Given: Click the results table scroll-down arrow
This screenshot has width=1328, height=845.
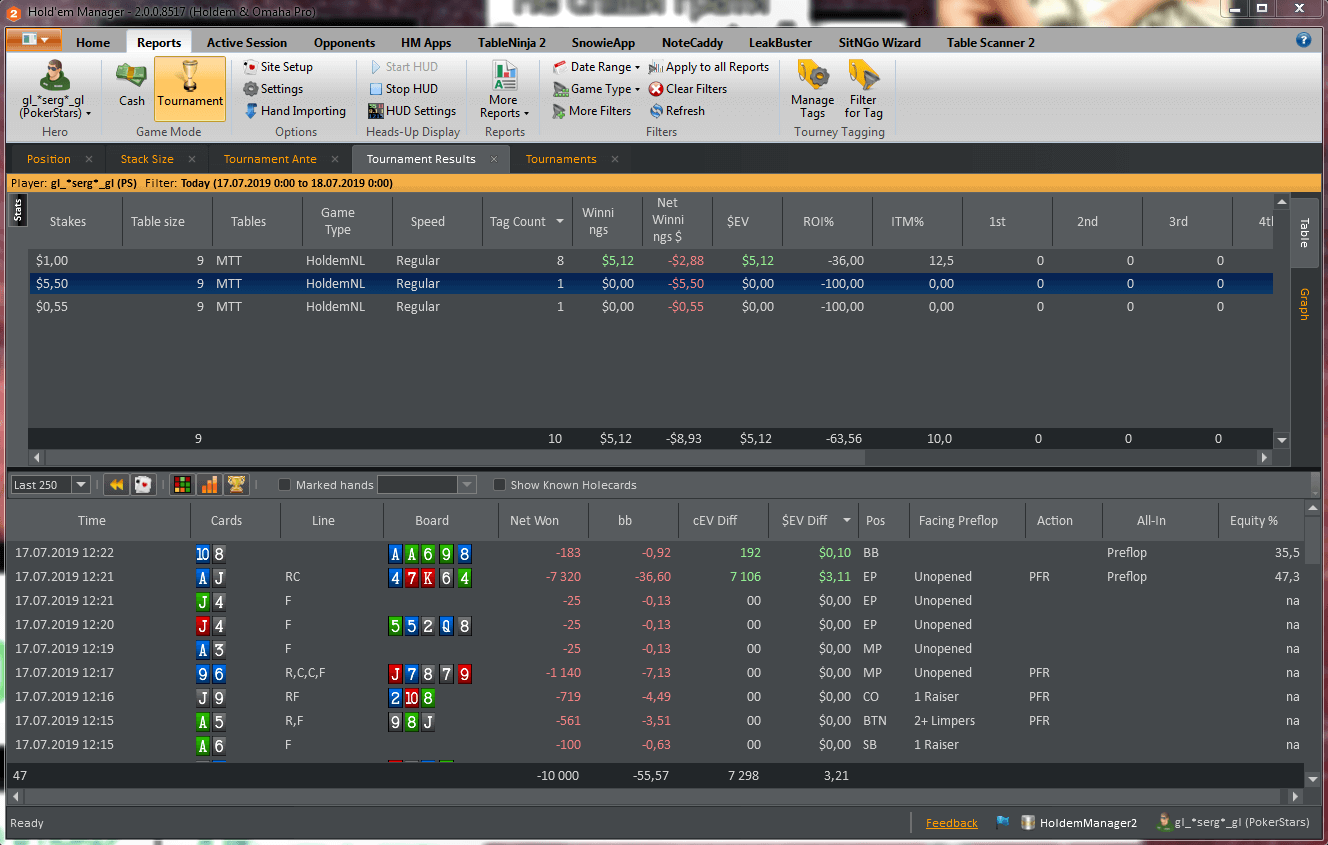Looking at the screenshot, I should pos(1282,439).
